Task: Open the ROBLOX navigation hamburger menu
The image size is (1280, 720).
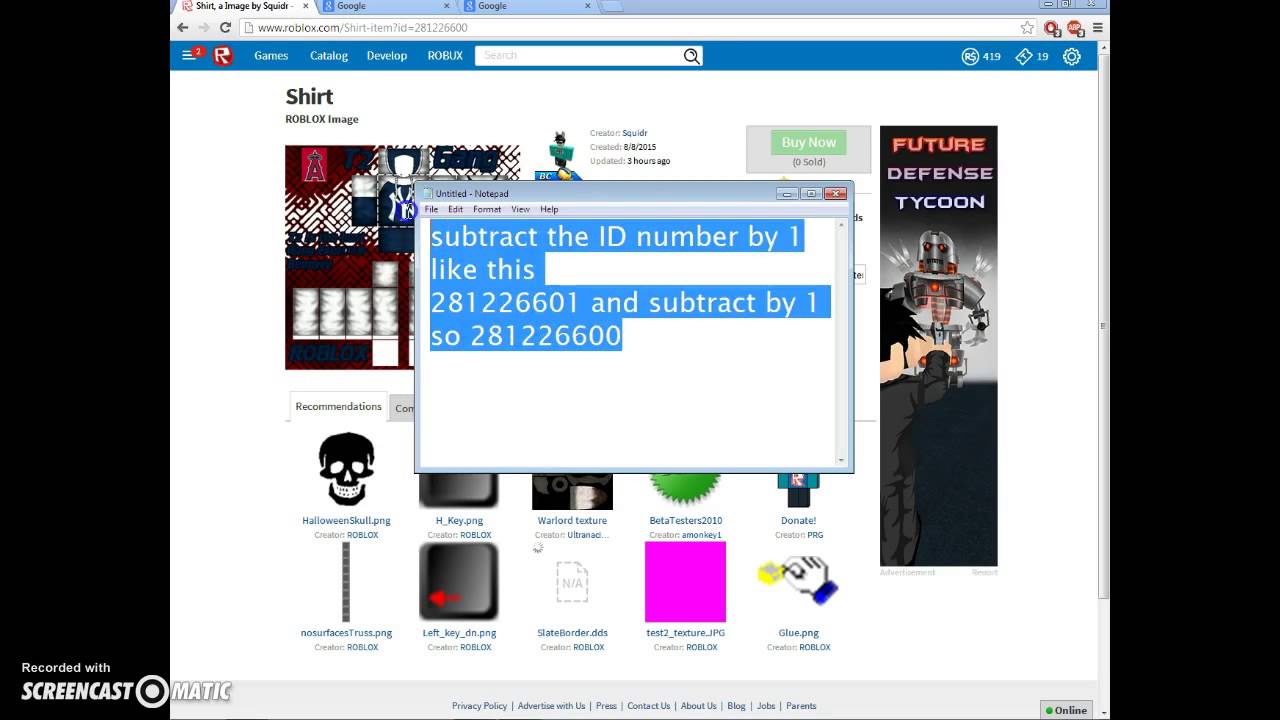Action: tap(189, 56)
